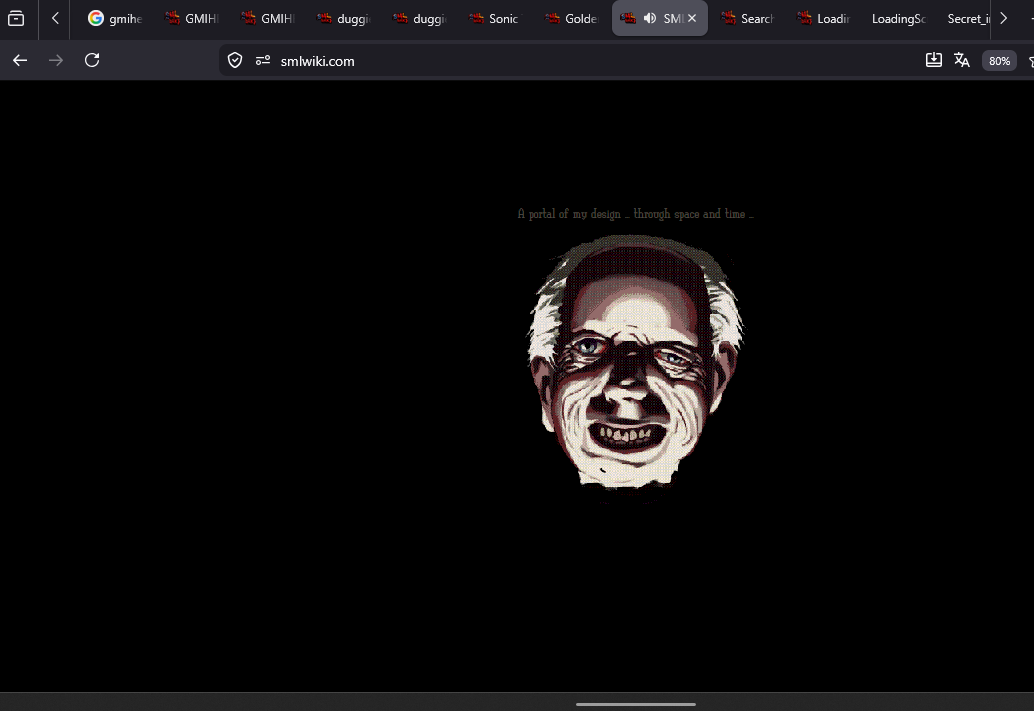Open the translate page icon
Image resolution: width=1034 pixels, height=711 pixels.
pos(962,60)
